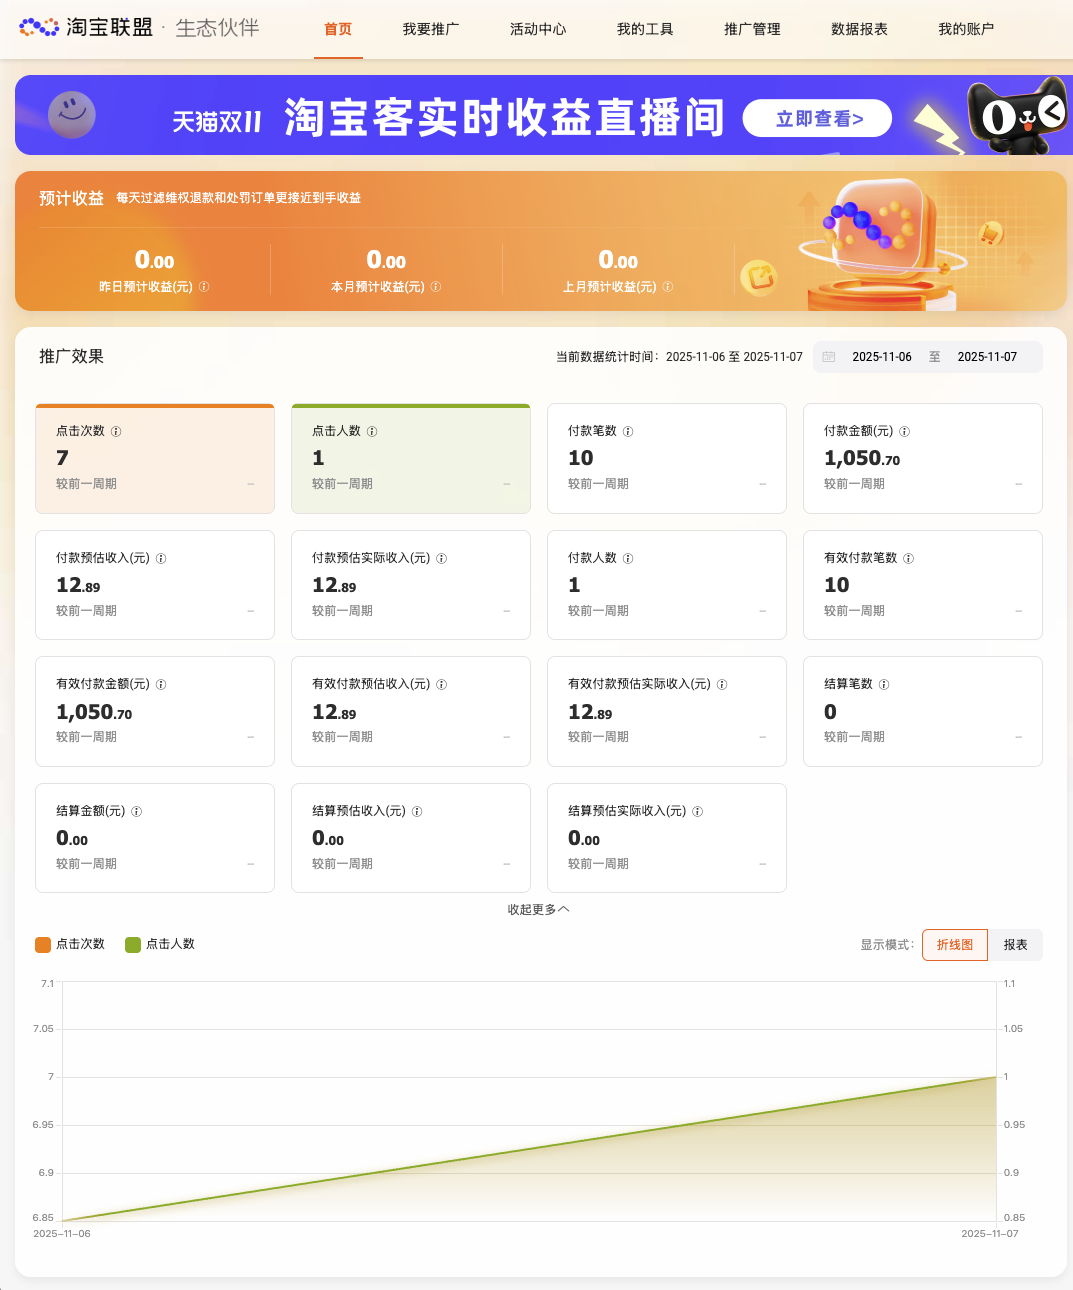
Task: Collapse metrics with 收起更多
Action: [x=538, y=910]
